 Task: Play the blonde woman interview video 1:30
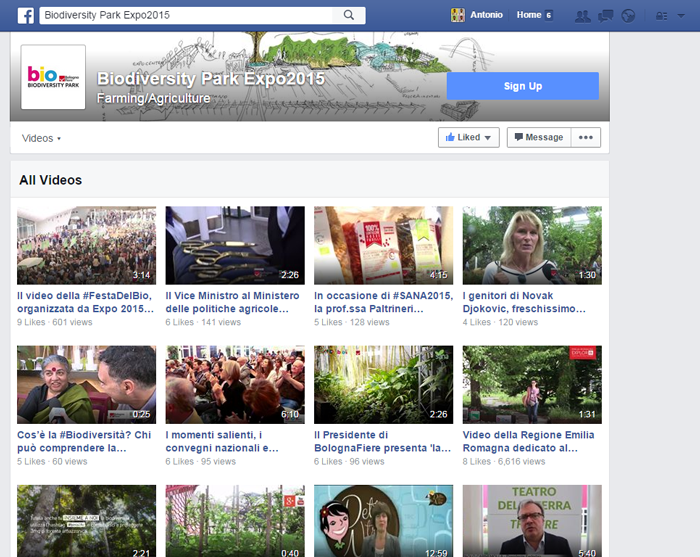click(532, 245)
